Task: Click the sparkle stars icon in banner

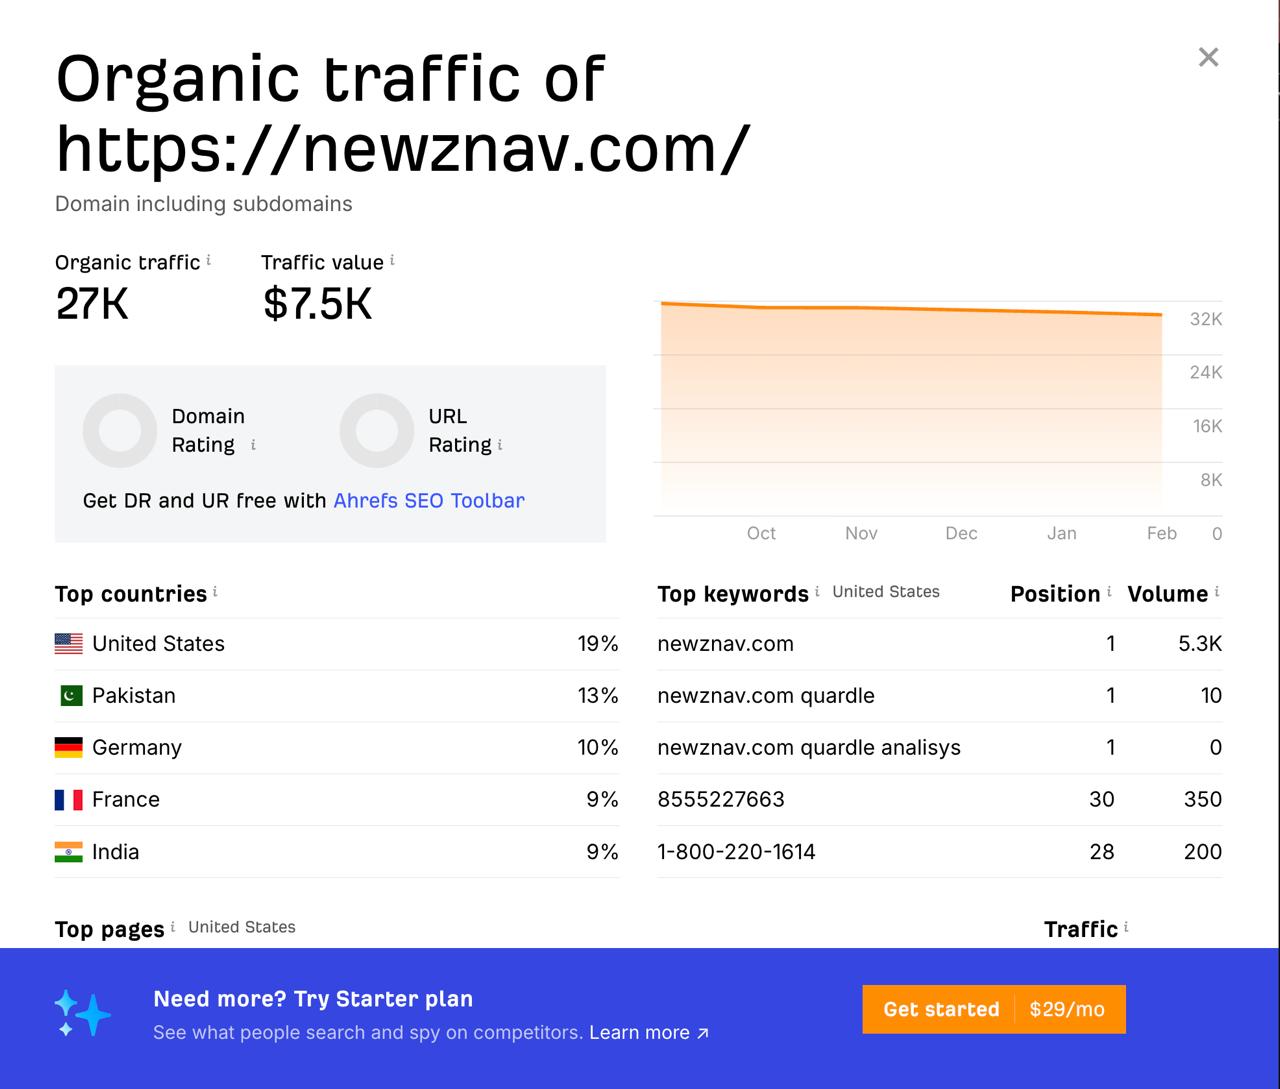Action: tap(82, 1013)
